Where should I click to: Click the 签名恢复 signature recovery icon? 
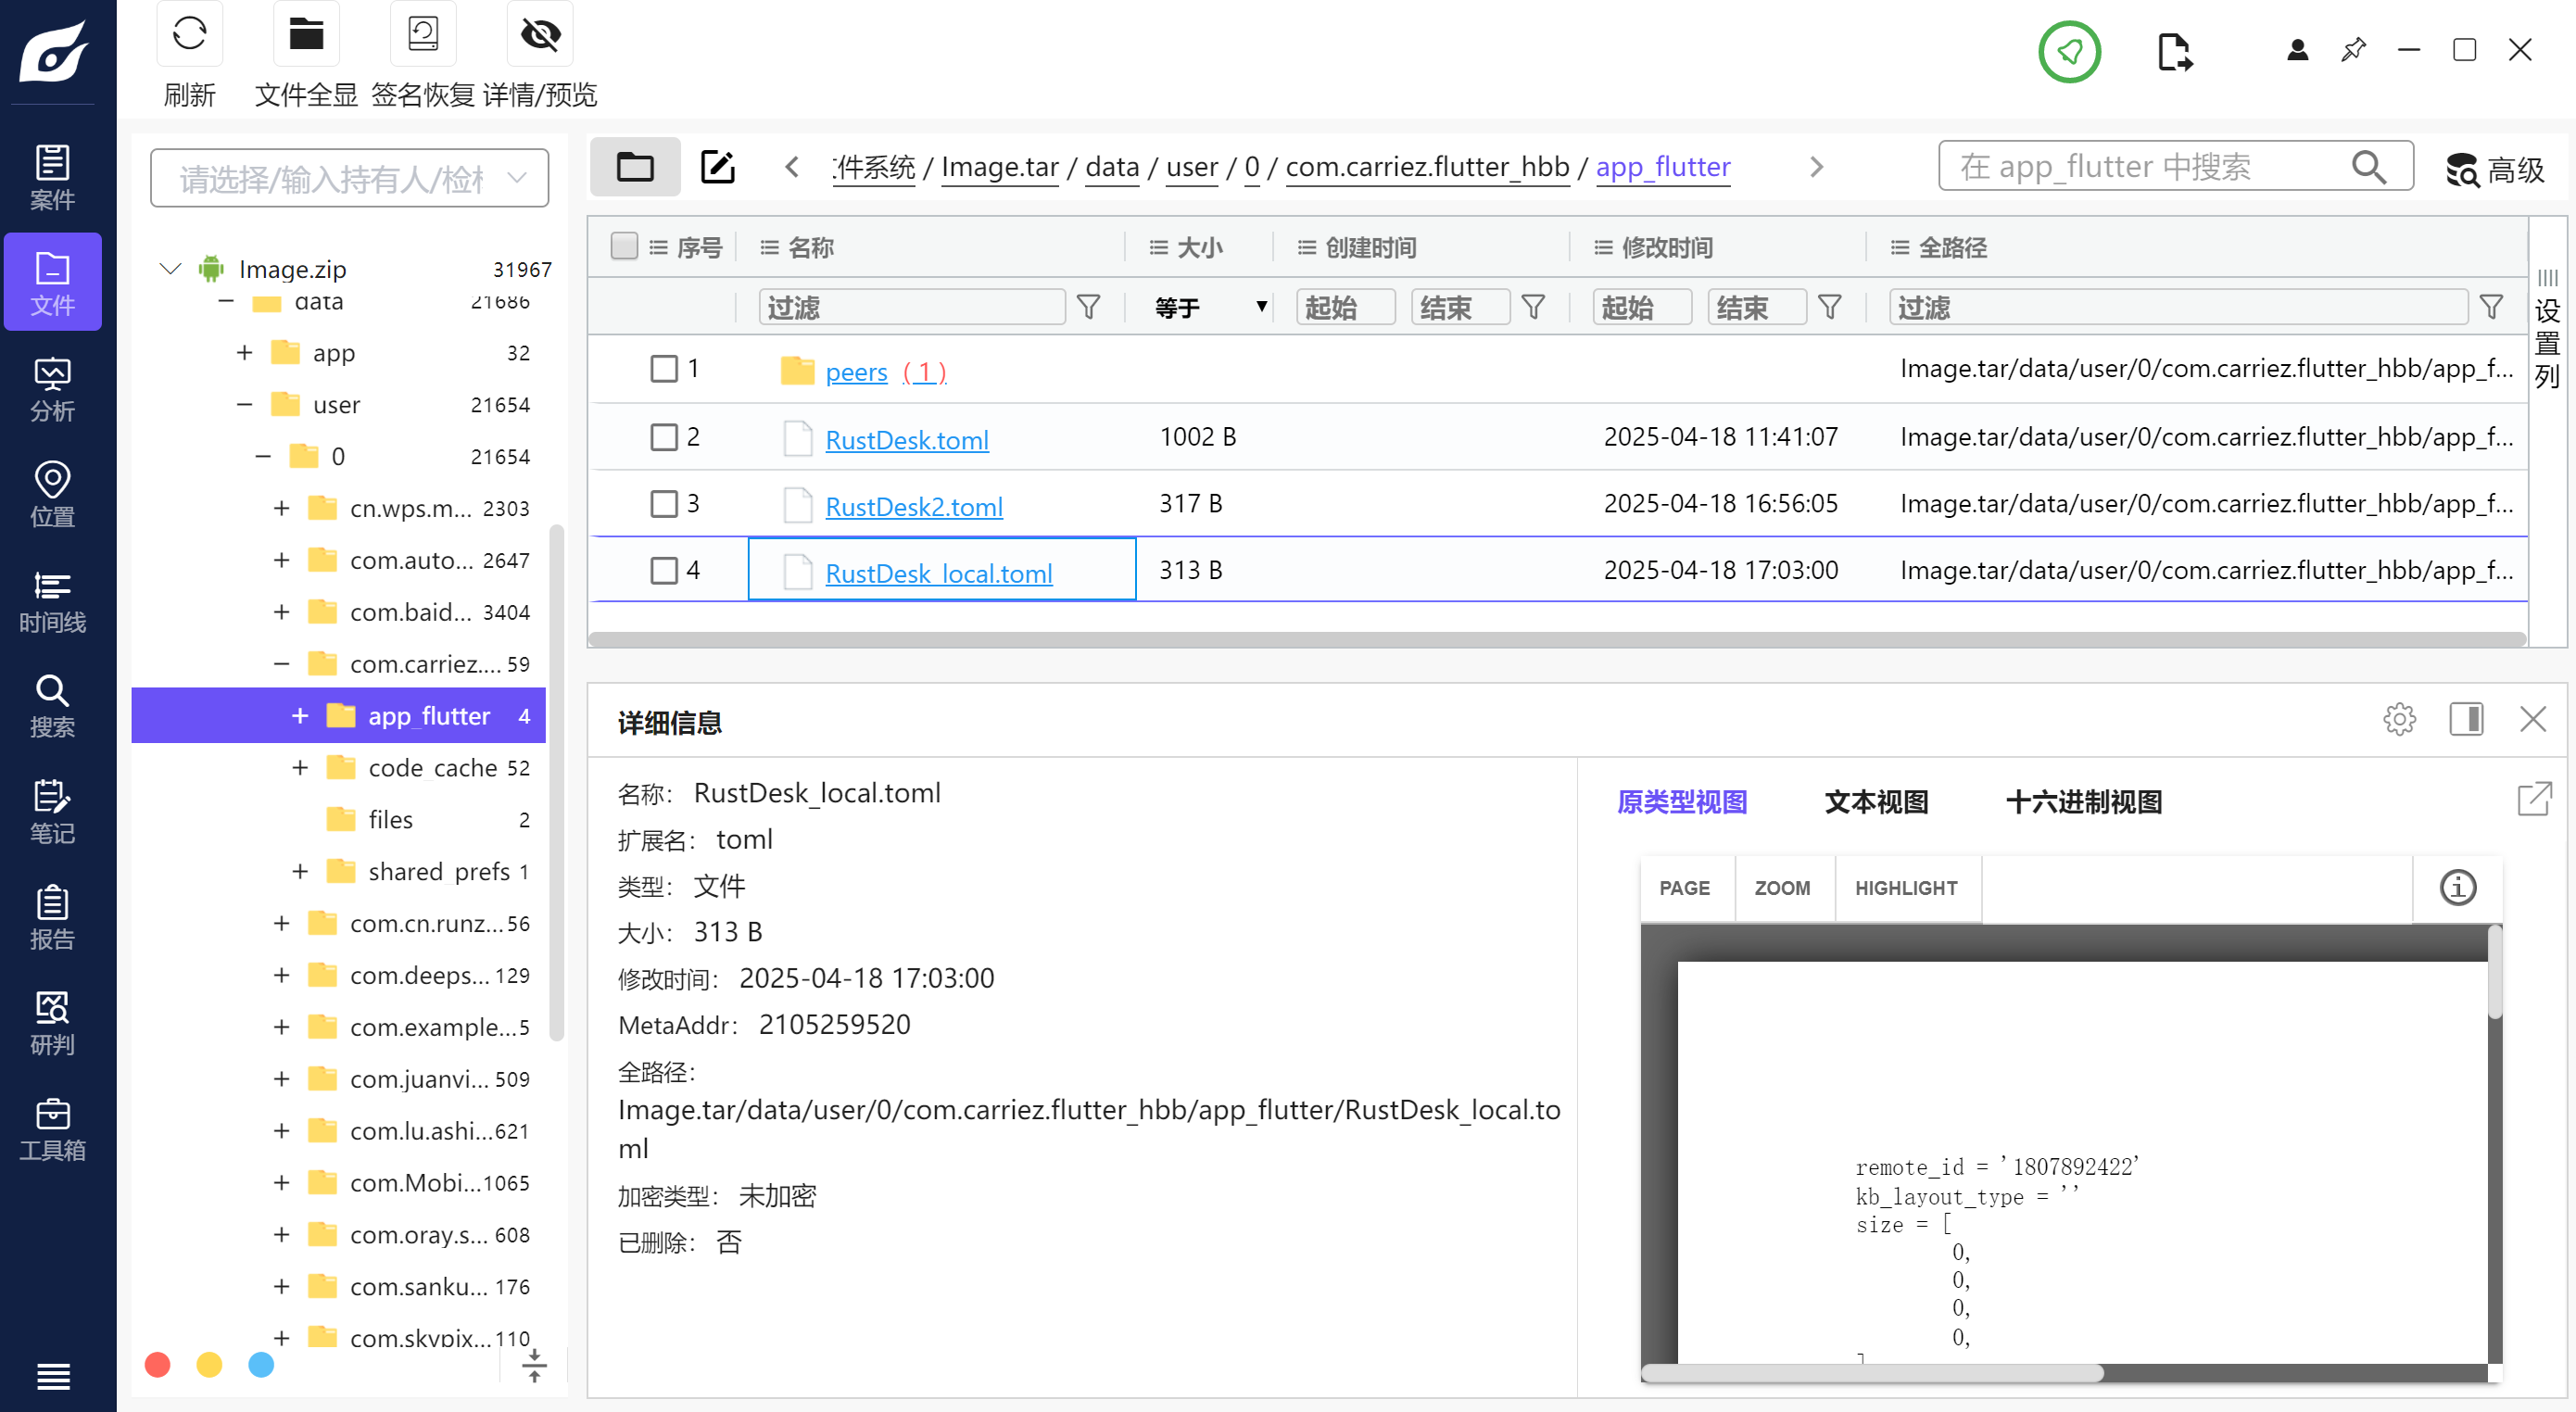(423, 34)
